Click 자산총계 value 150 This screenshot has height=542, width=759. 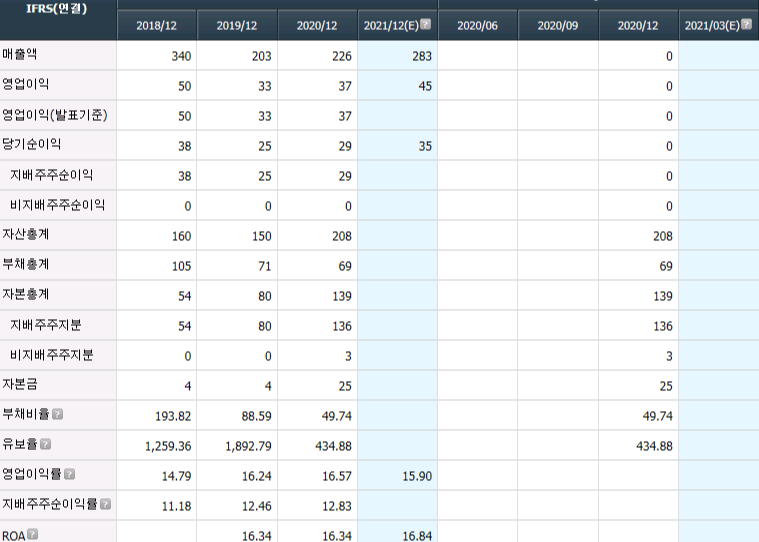coord(261,236)
